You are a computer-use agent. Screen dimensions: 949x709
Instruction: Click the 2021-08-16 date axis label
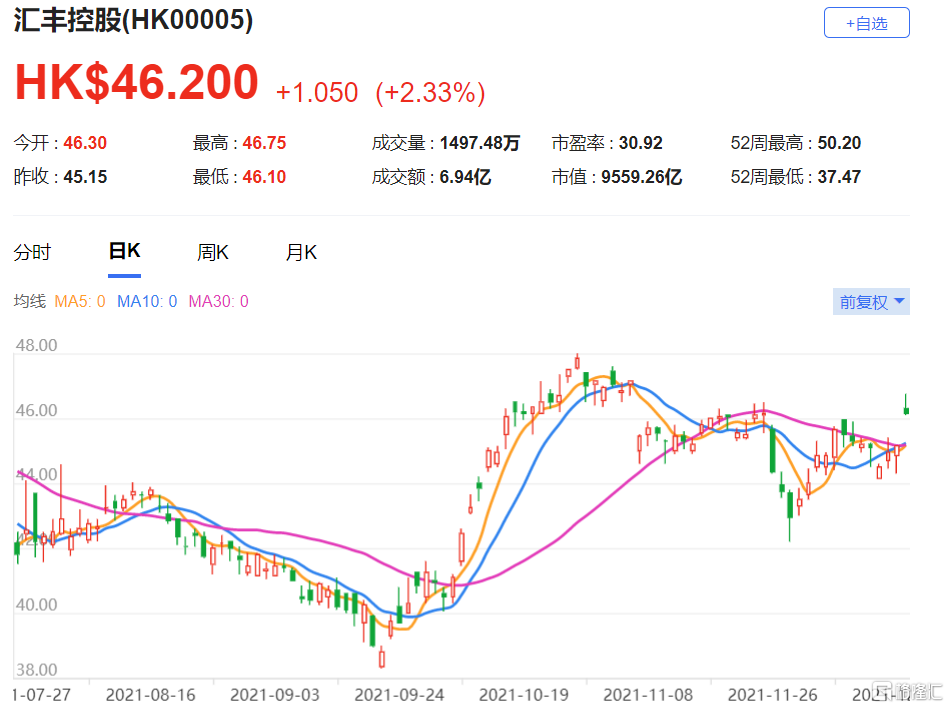click(151, 694)
